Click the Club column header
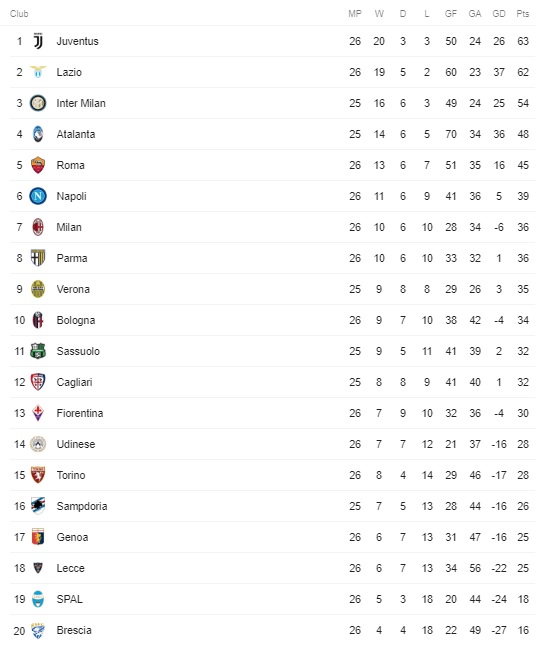 19,14
